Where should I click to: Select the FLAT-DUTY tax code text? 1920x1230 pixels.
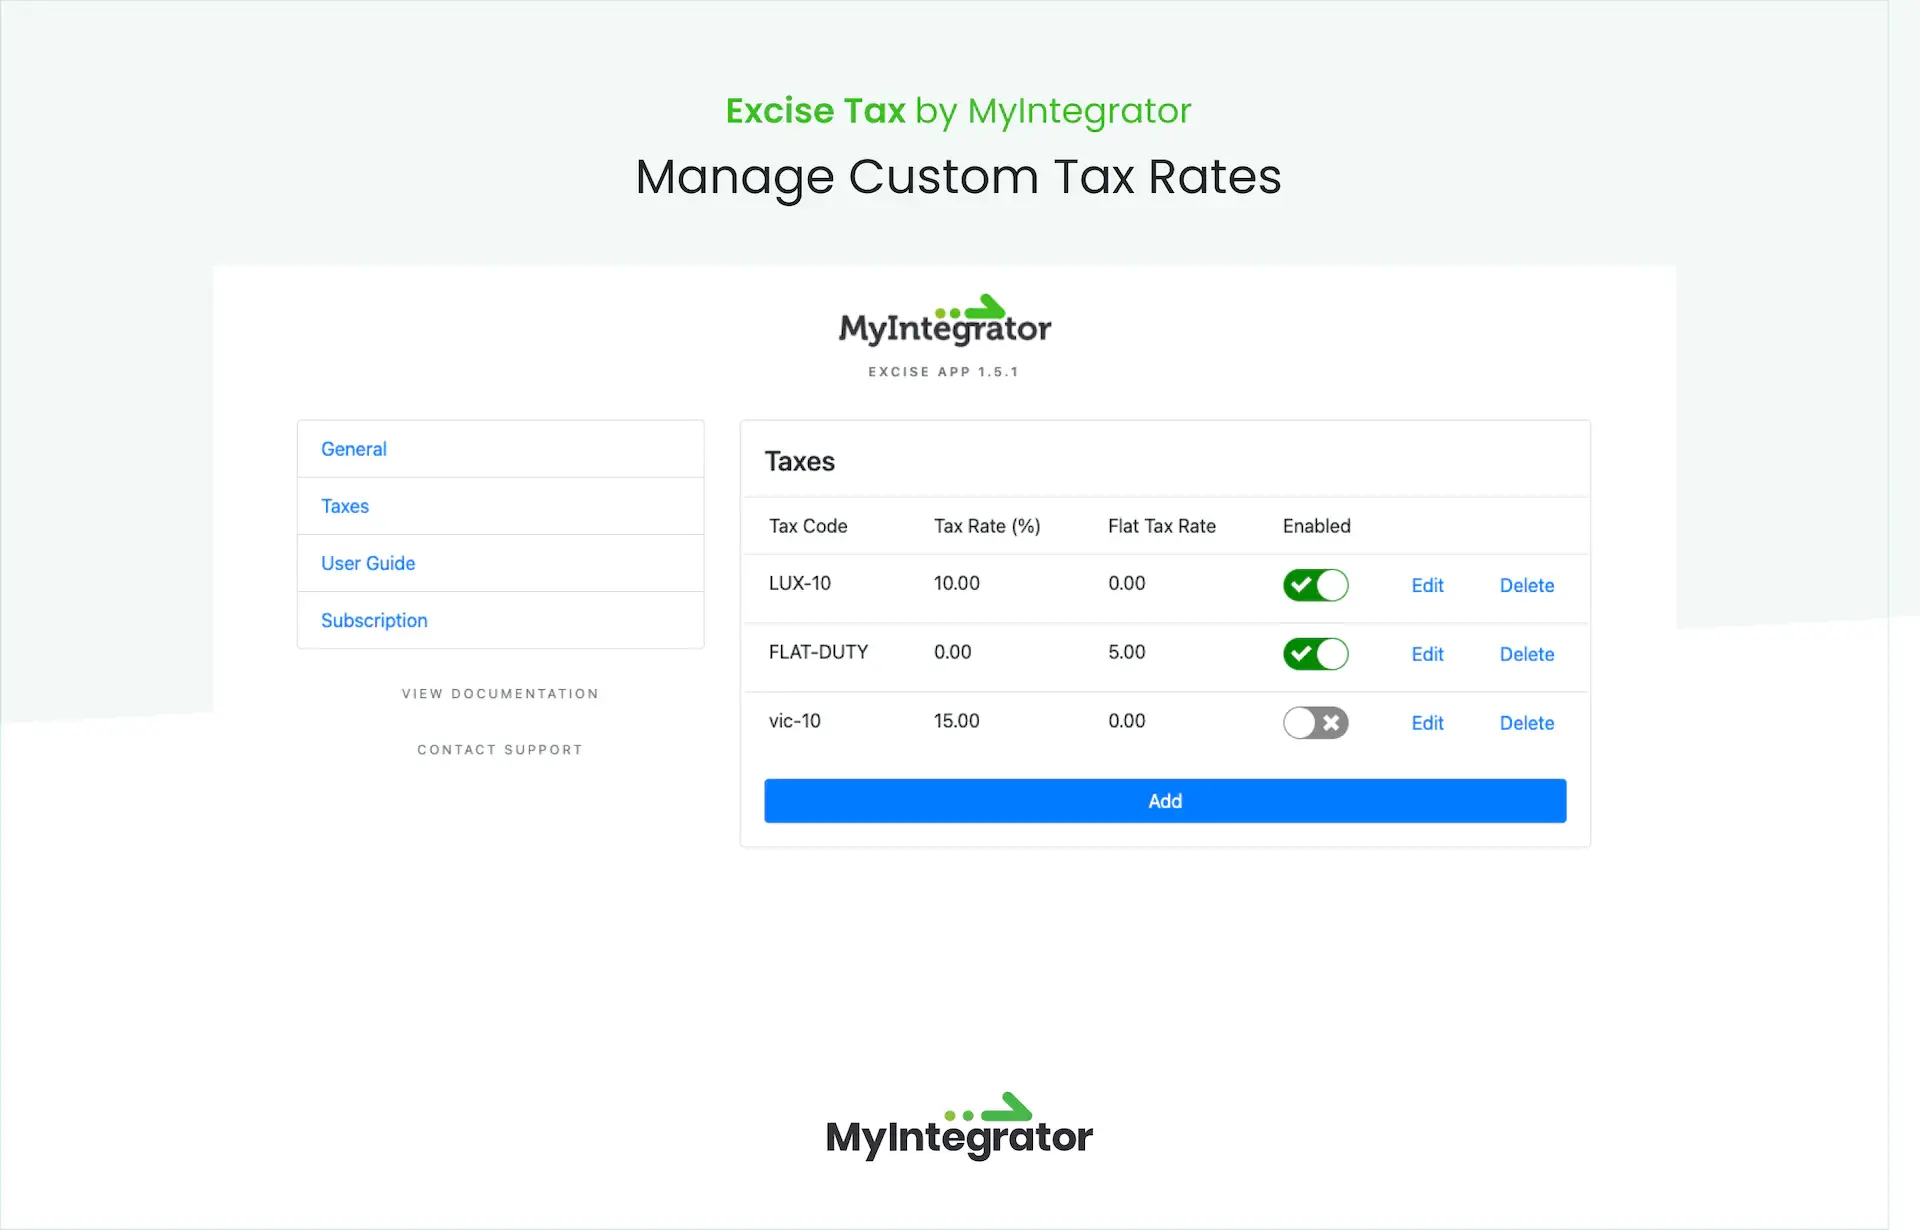(x=818, y=652)
